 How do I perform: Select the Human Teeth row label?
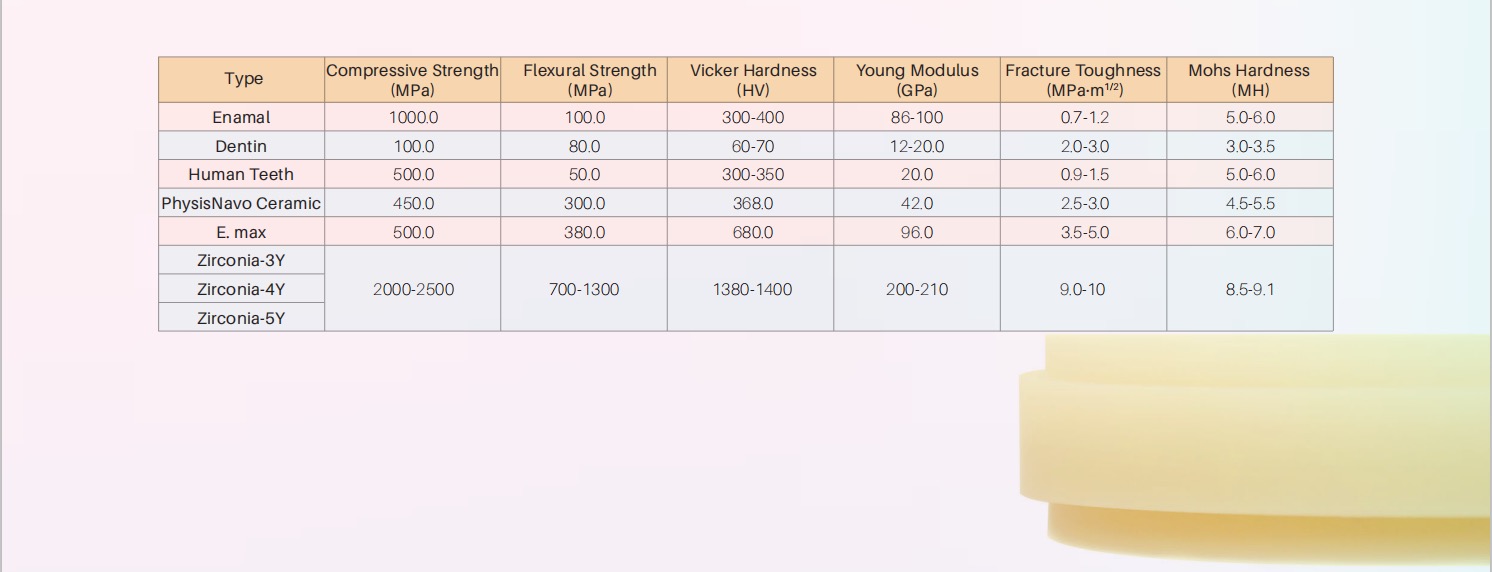coord(242,174)
